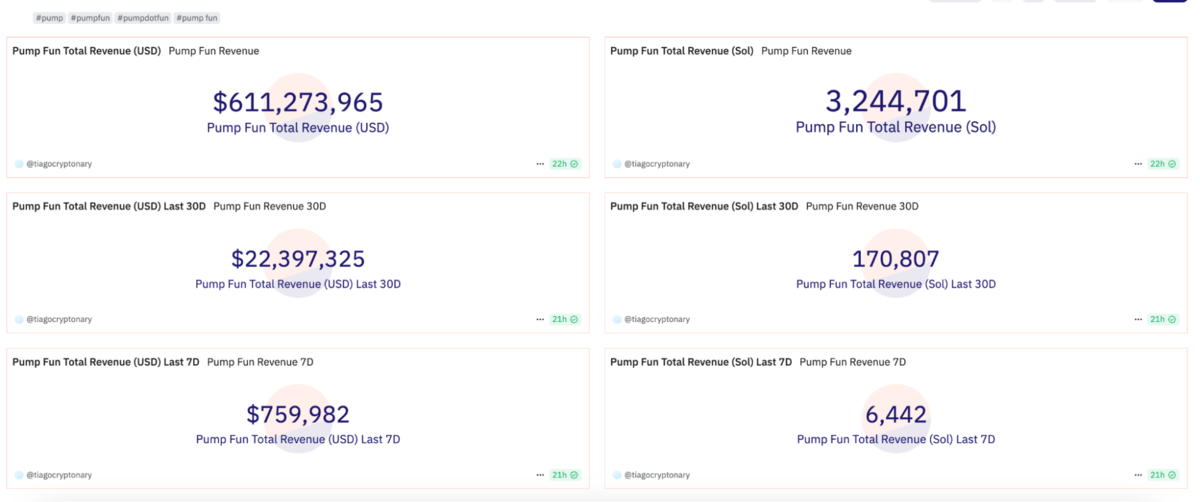
Task: Click caption under the 6,442 value
Action: [896, 439]
